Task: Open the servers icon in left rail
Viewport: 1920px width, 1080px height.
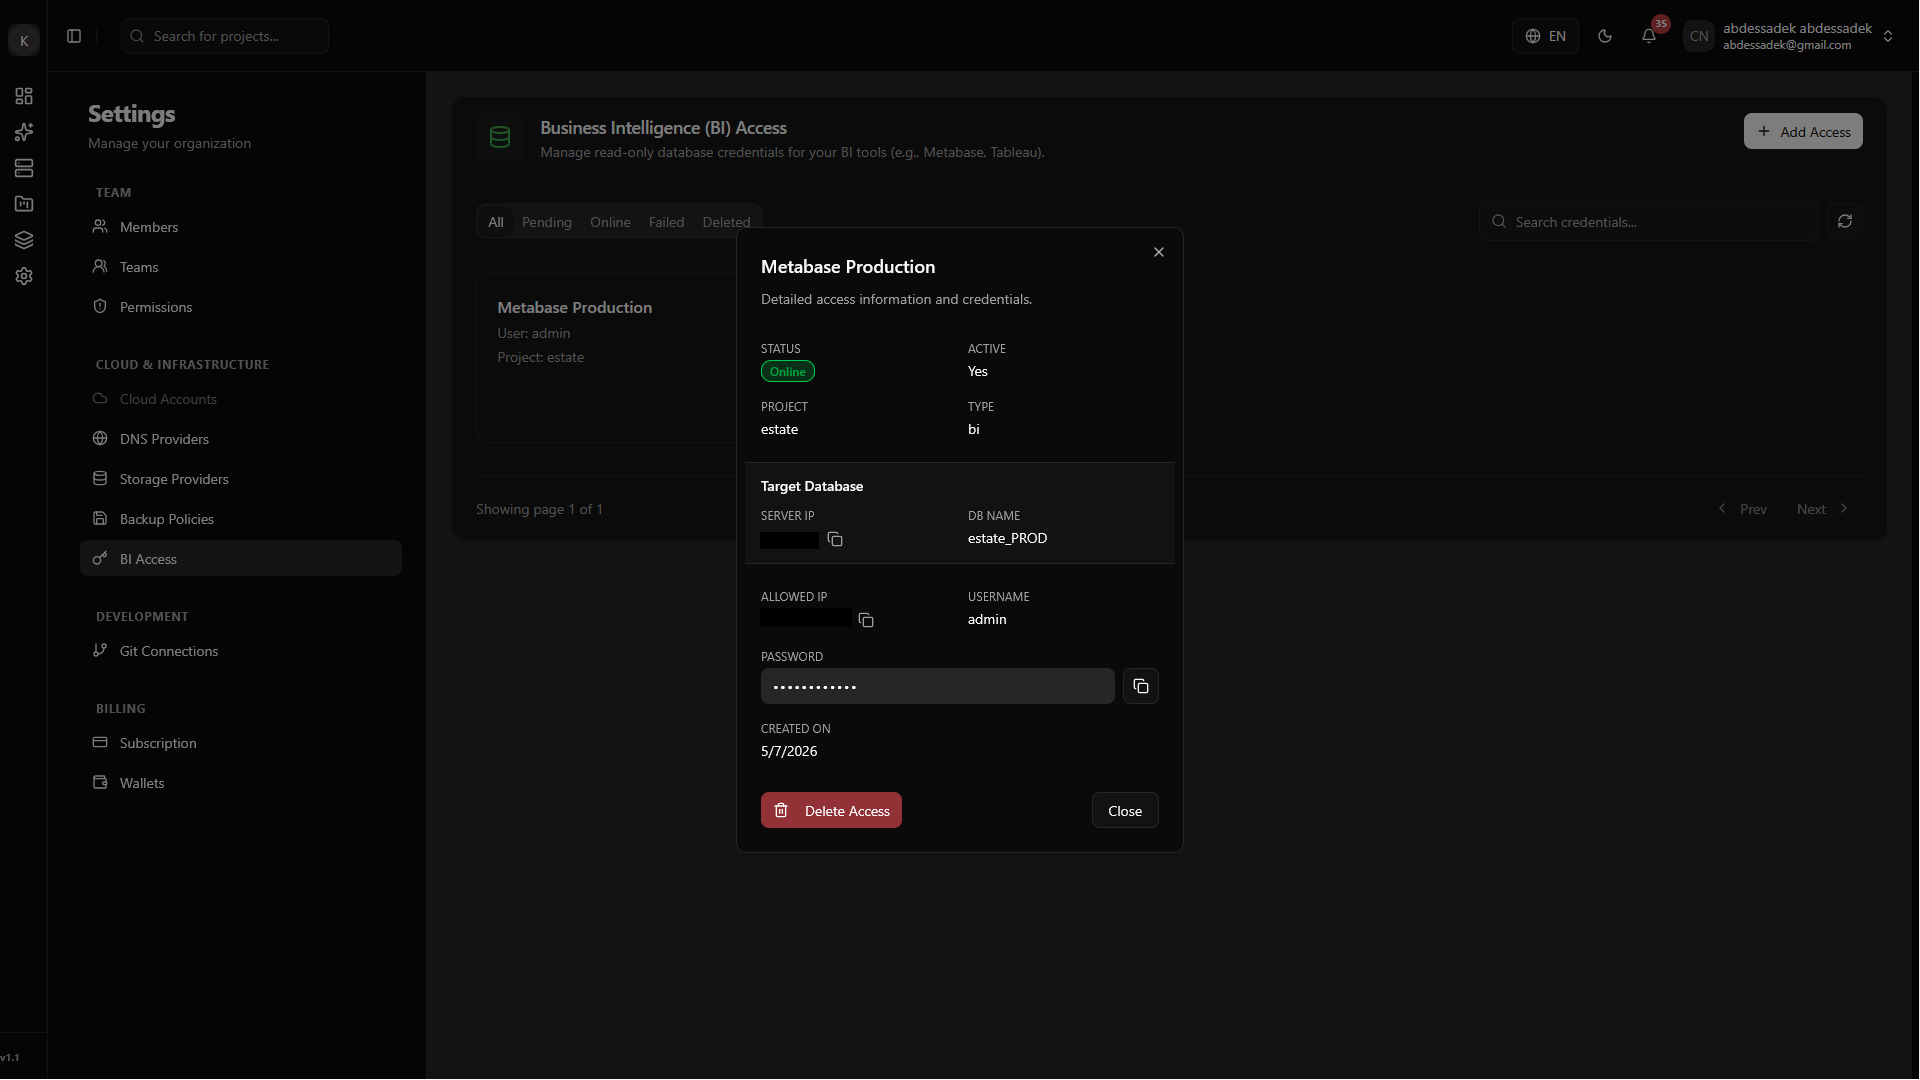Action: (x=24, y=168)
